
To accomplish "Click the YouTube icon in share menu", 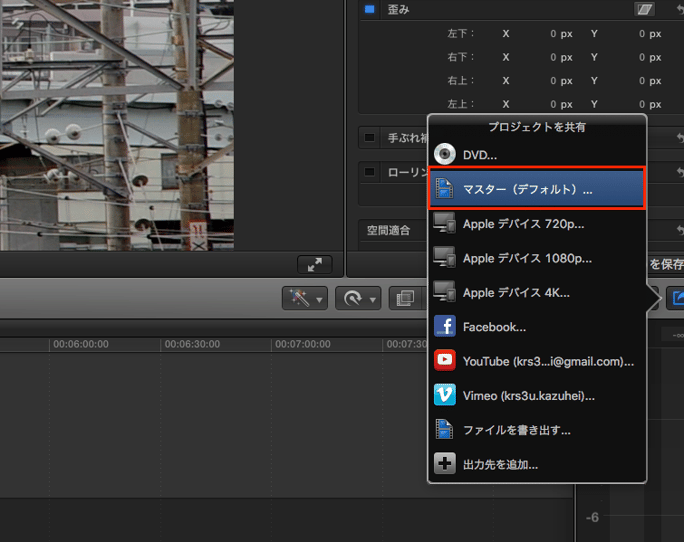I will coord(445,361).
